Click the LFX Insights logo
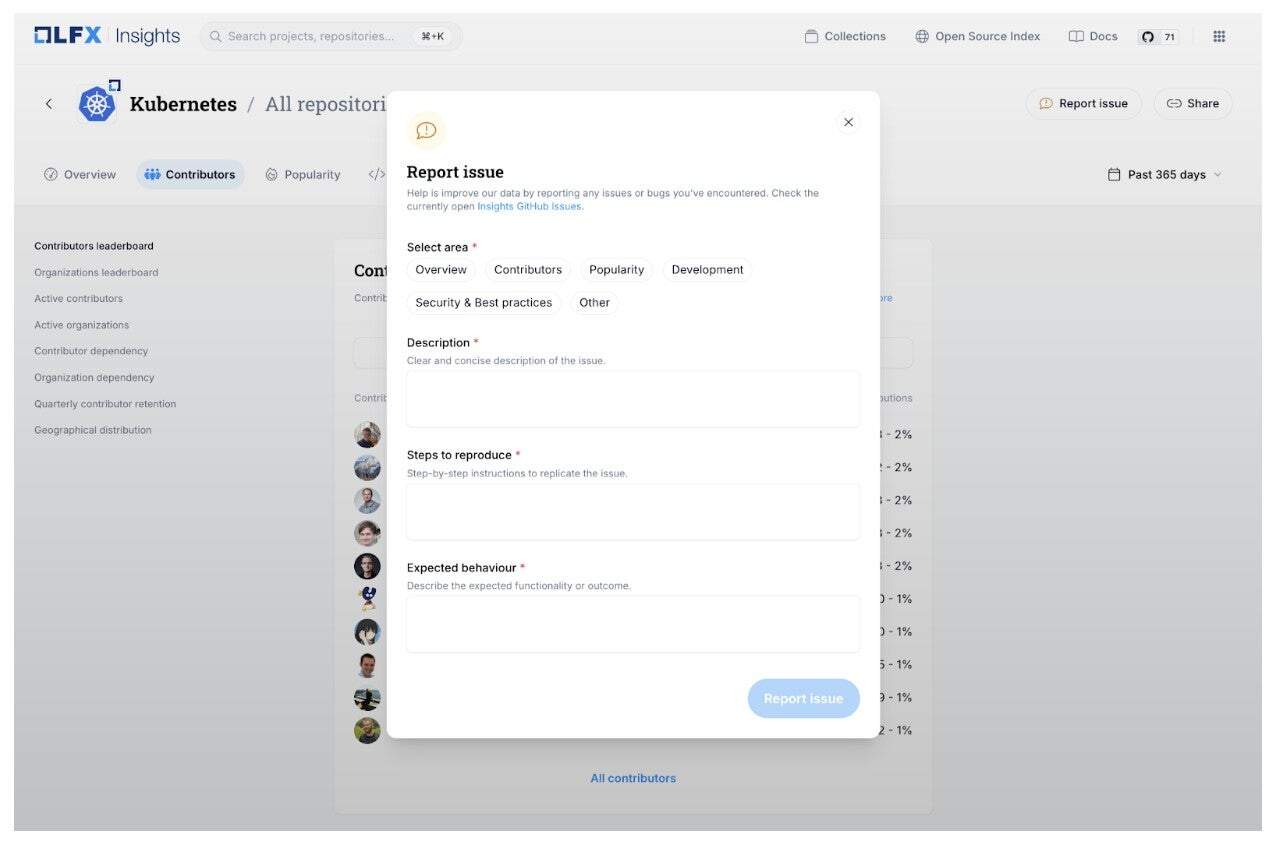The width and height of the screenshot is (1272, 846). click(107, 36)
